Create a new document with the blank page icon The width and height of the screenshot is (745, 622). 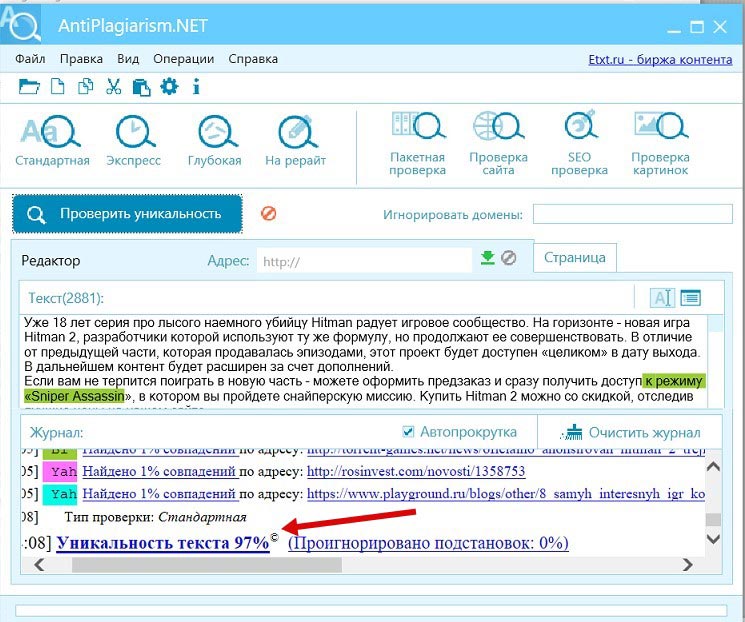[x=57, y=87]
